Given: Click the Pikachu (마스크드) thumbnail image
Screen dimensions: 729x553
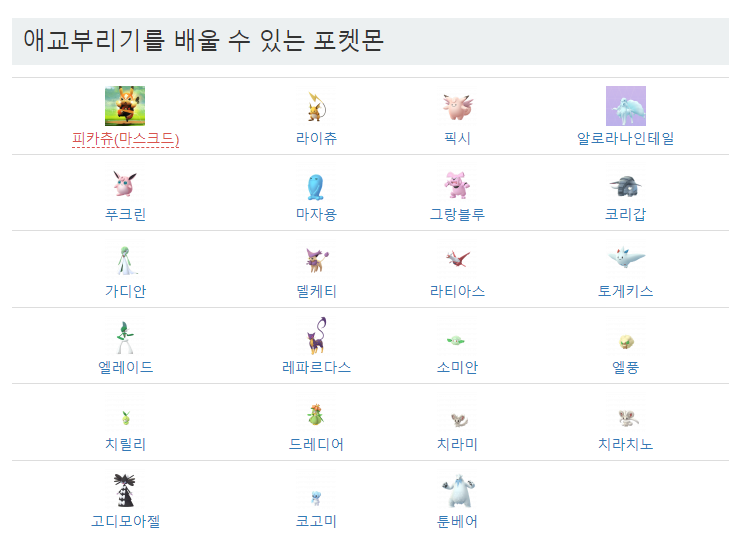Looking at the screenshot, I should (x=125, y=106).
